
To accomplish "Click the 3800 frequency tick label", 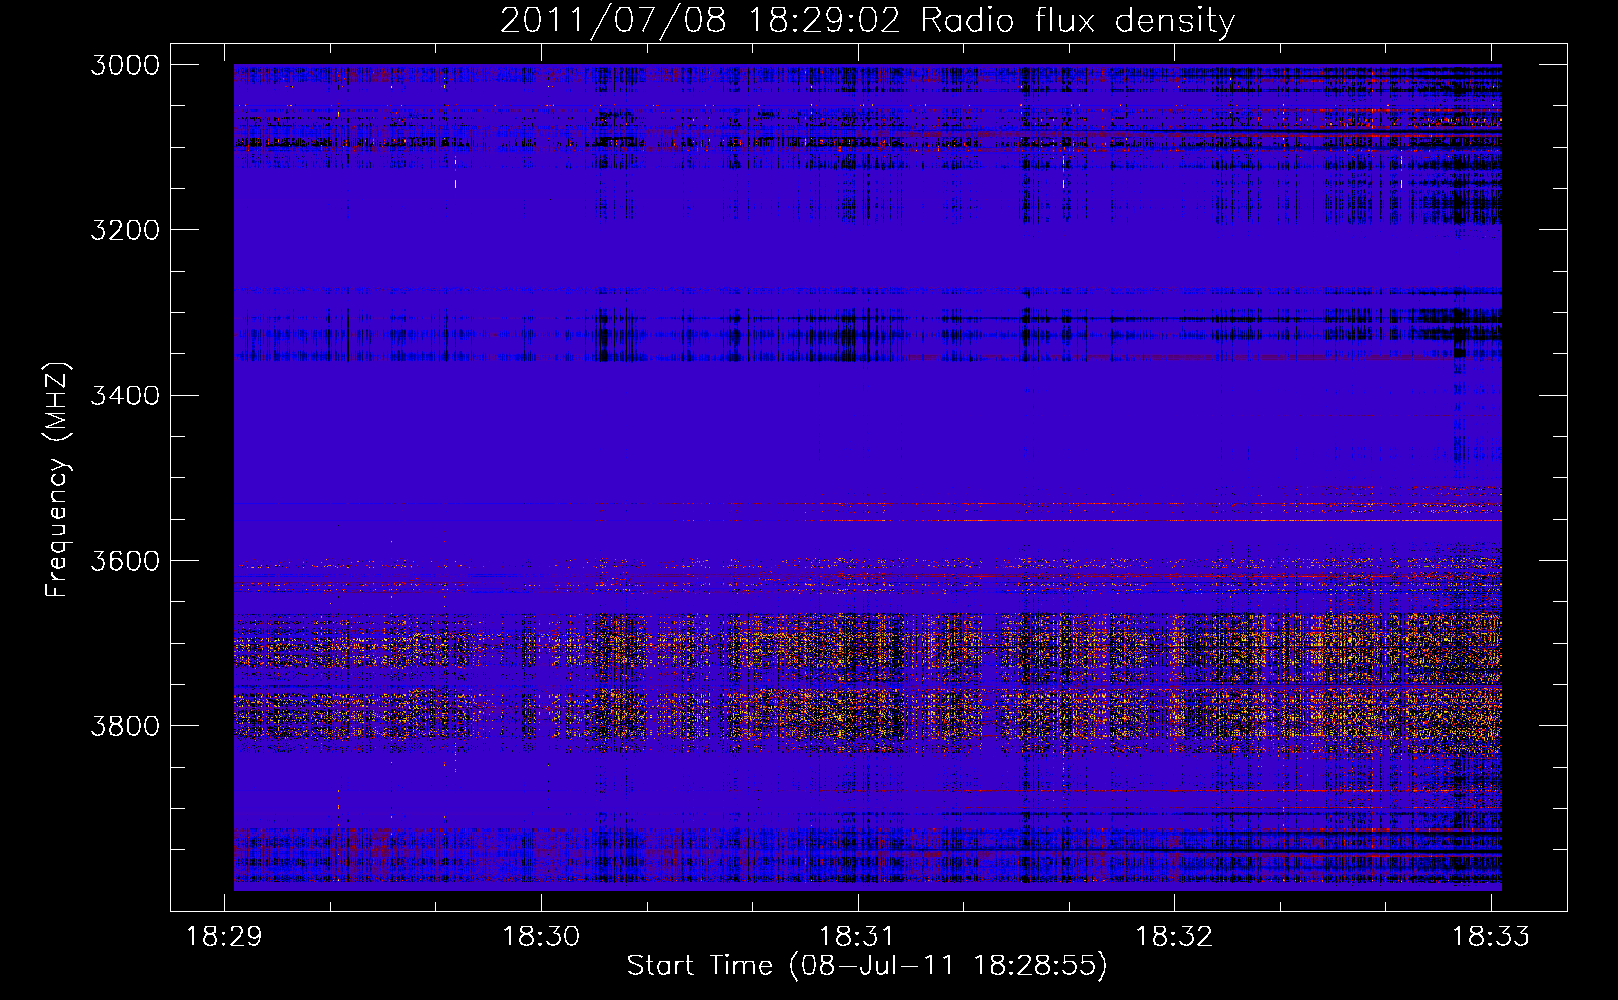I will [124, 725].
